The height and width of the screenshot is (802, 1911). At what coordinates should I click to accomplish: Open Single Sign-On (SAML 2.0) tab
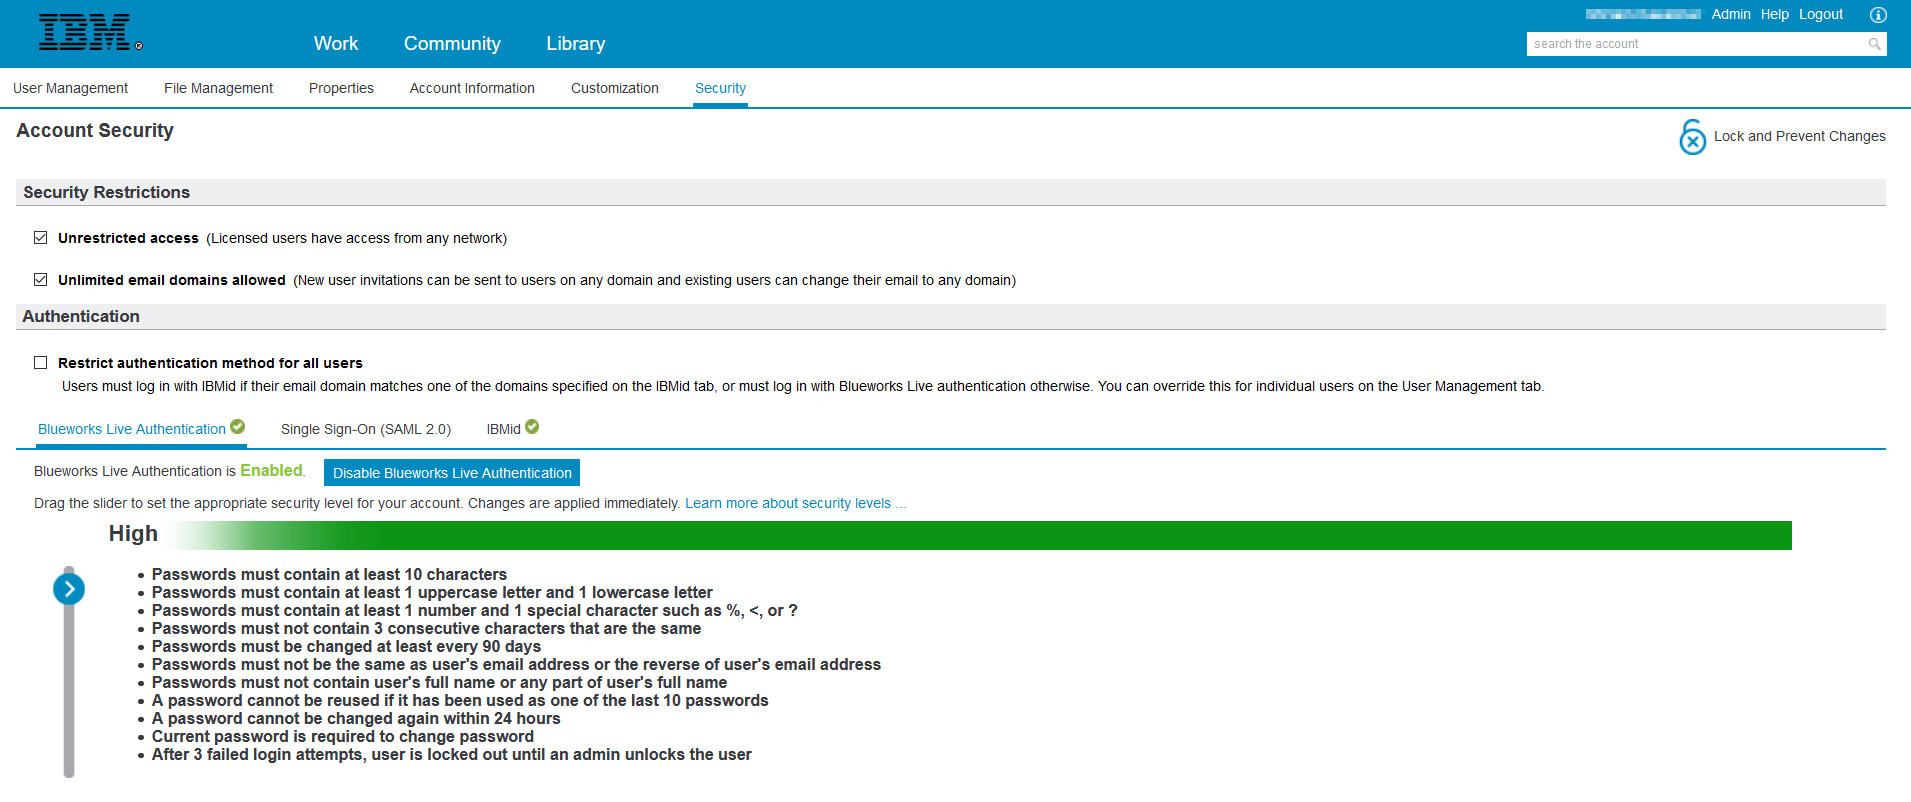coord(366,429)
